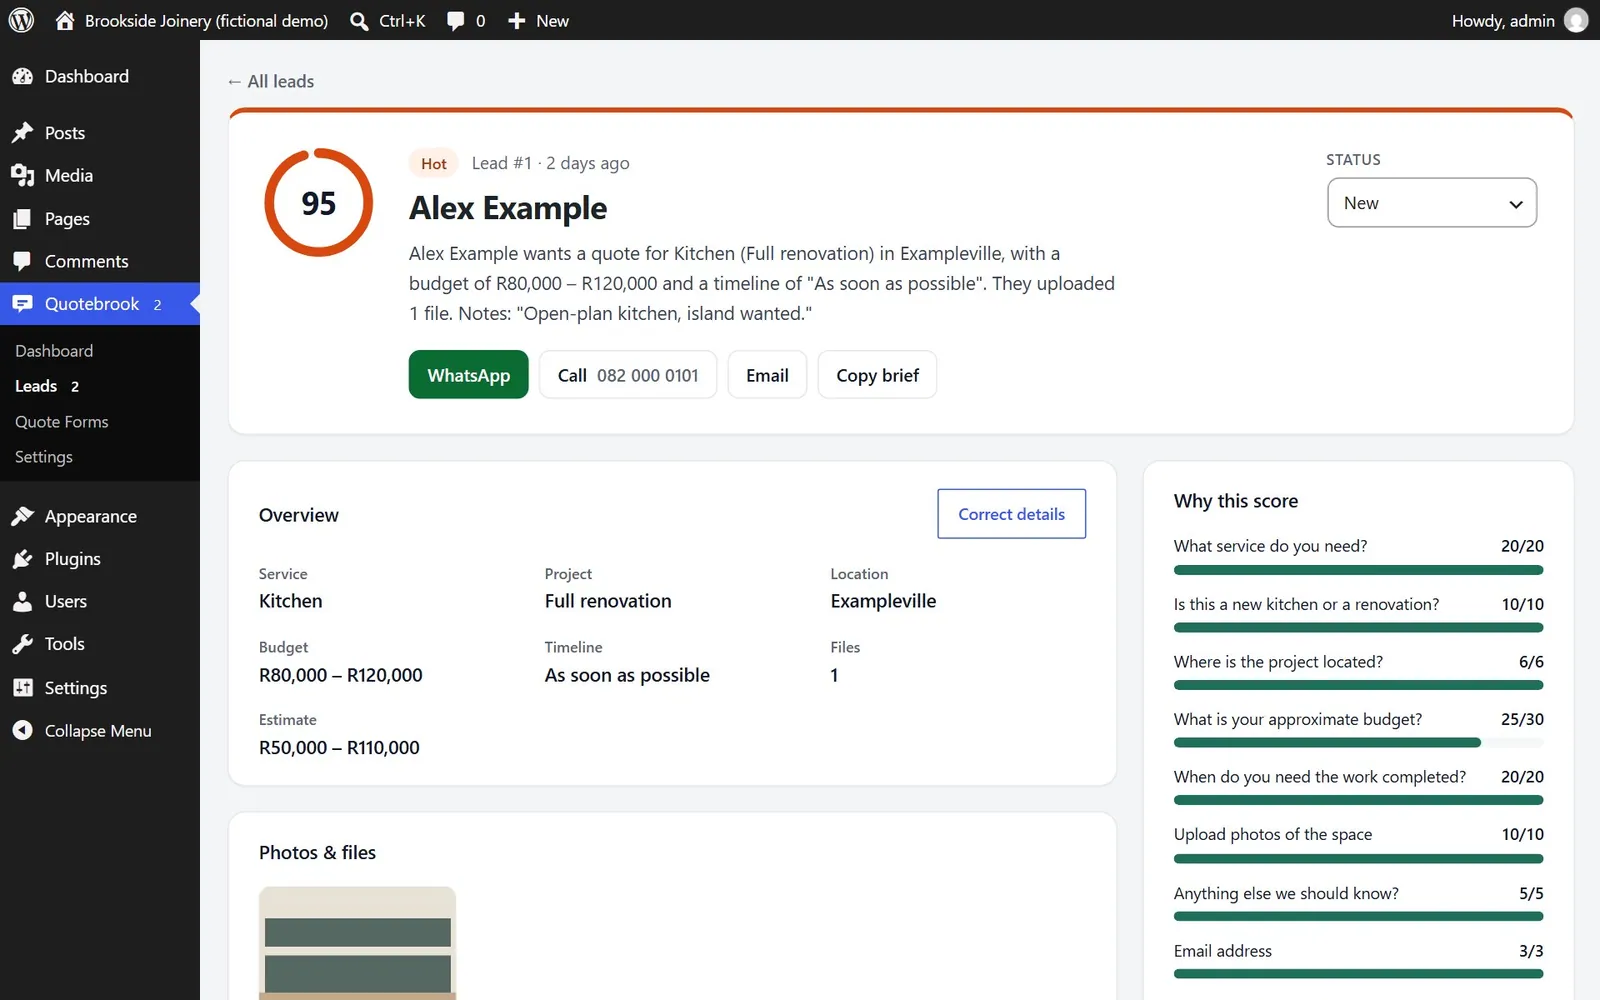1600x1000 pixels.
Task: Open the uploaded photo thumbnail
Action: pos(357,943)
